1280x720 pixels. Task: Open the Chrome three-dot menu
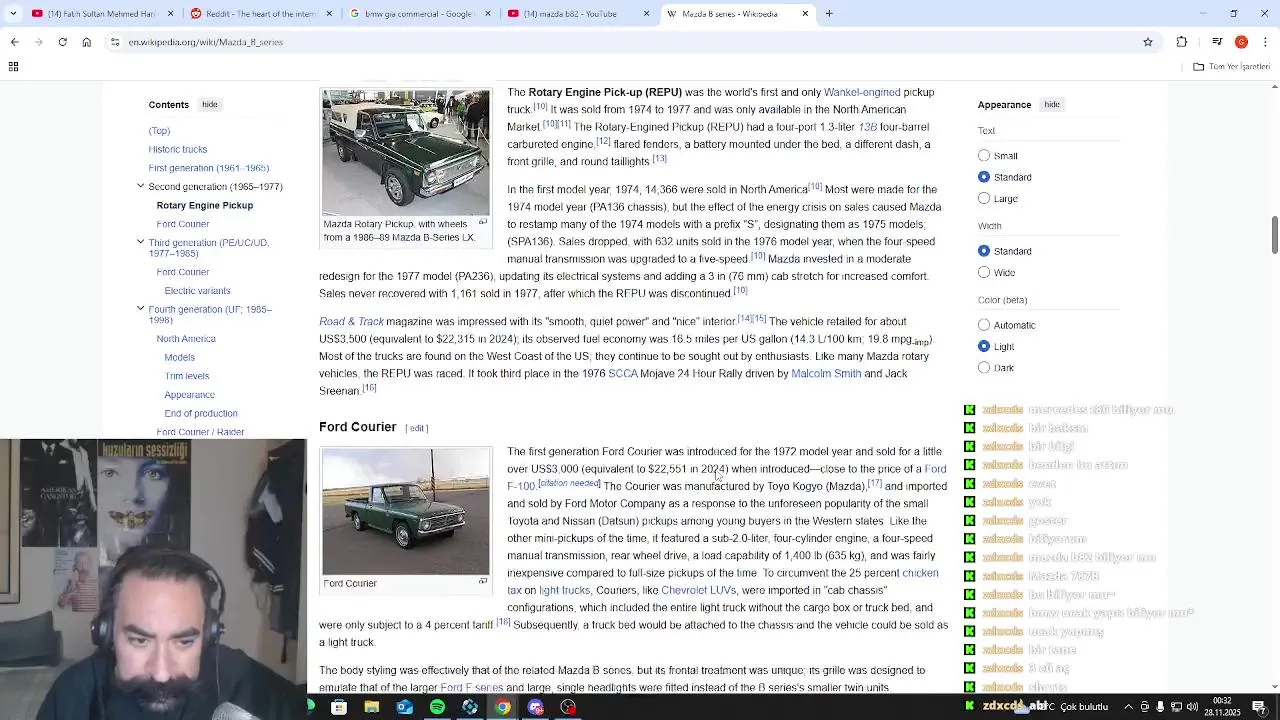[1266, 42]
